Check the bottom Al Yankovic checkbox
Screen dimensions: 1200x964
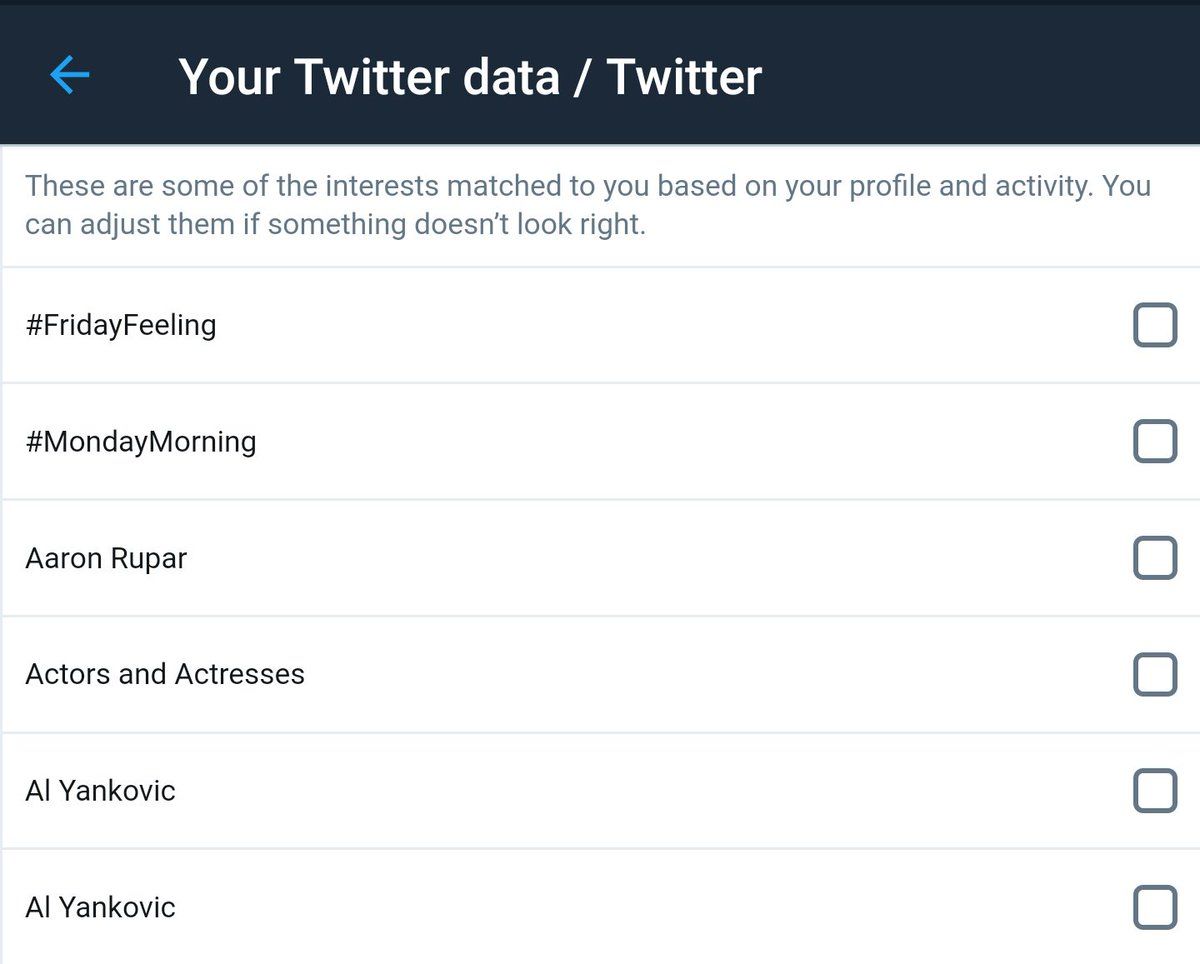[x=1154, y=907]
